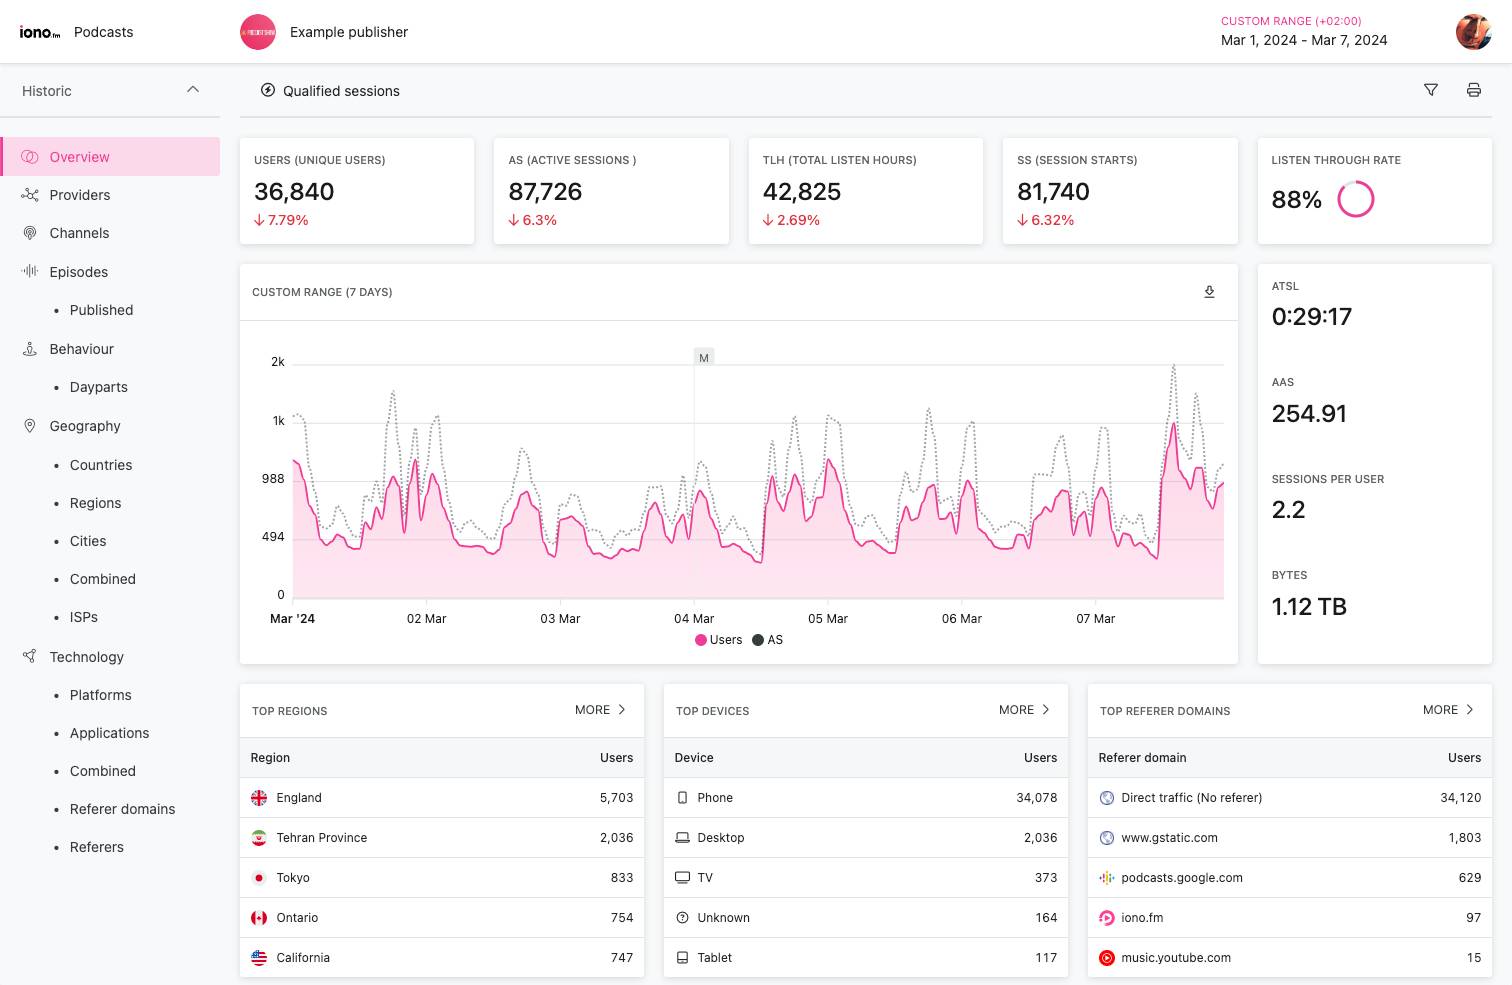Open the Referer domains sidebar link
This screenshot has height=985, width=1512.
[x=122, y=809]
